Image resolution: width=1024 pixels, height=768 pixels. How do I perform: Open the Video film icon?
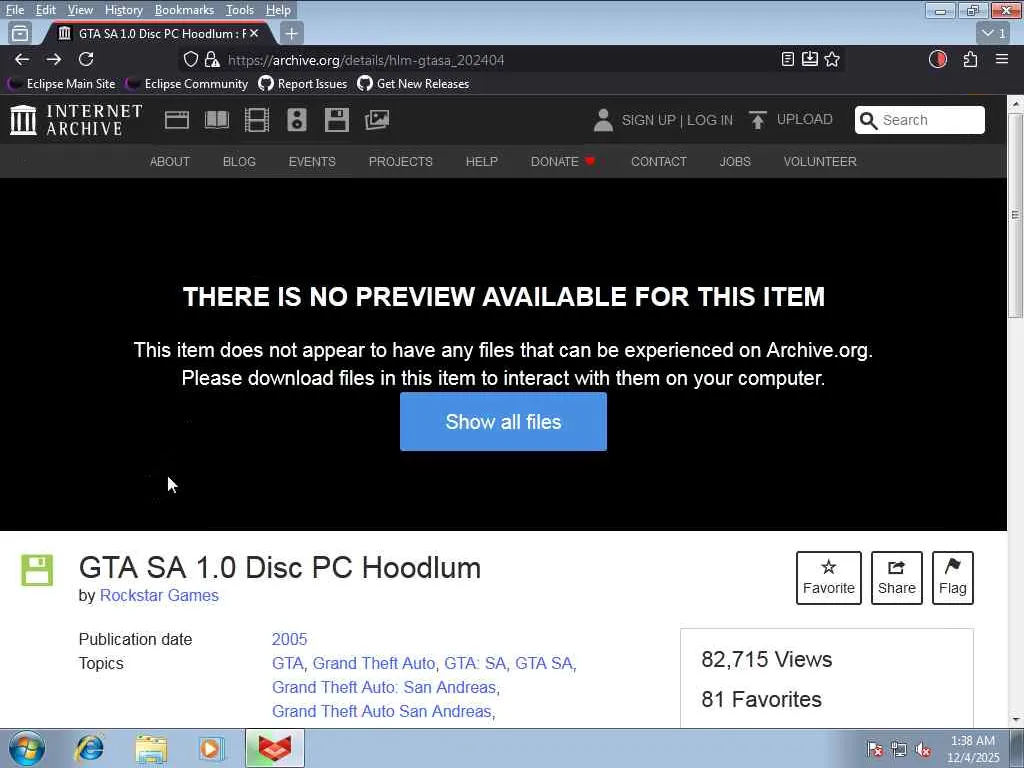click(257, 120)
